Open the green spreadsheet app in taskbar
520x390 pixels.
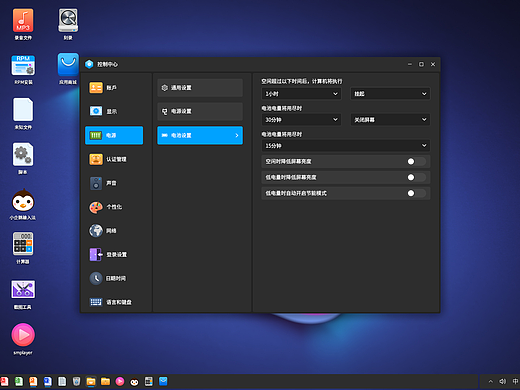coord(19,381)
